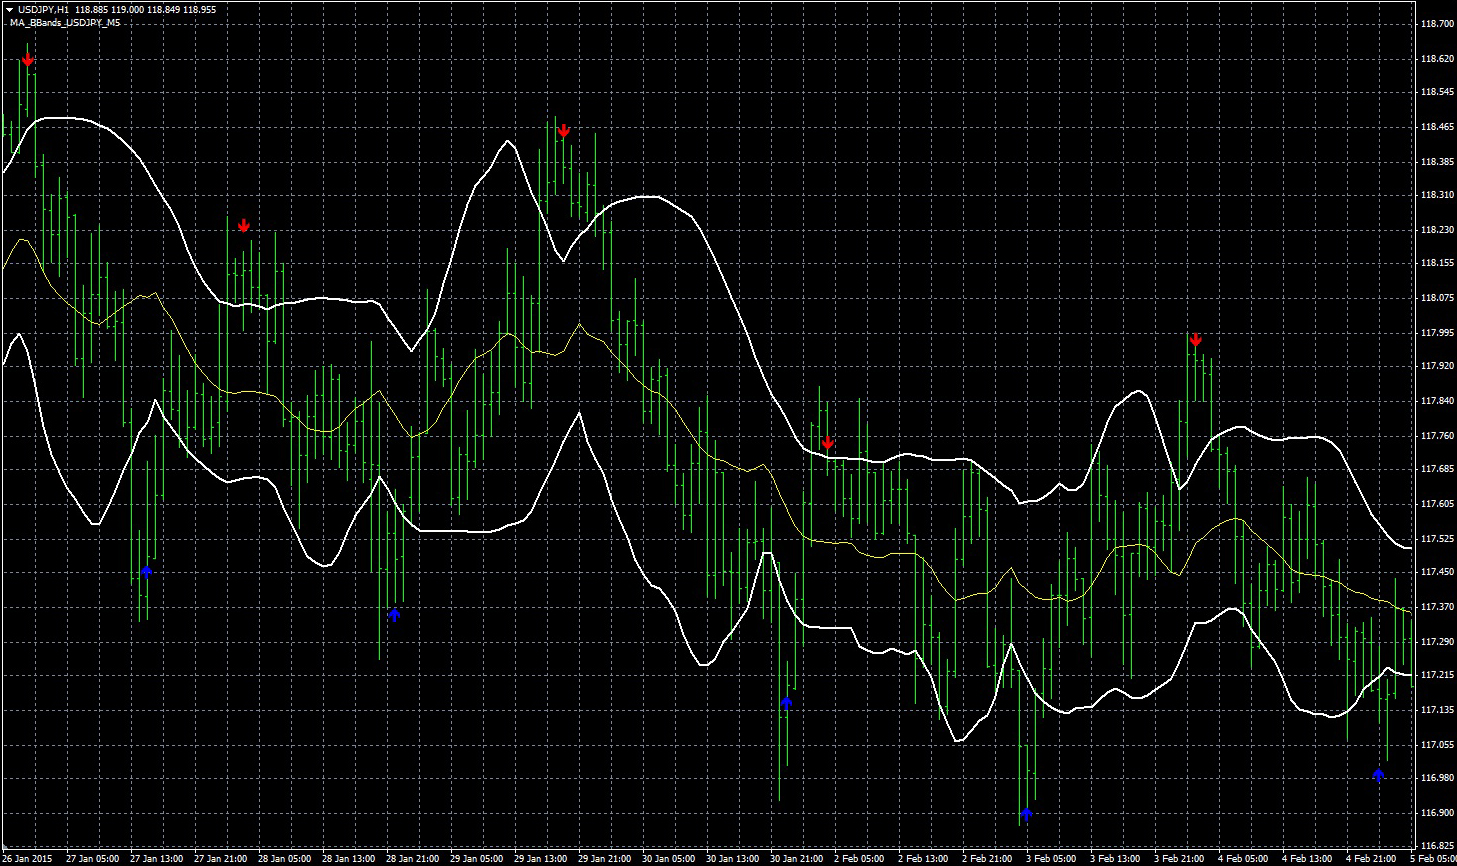Click the 4 Feb 05:00 time label

[1242, 858]
